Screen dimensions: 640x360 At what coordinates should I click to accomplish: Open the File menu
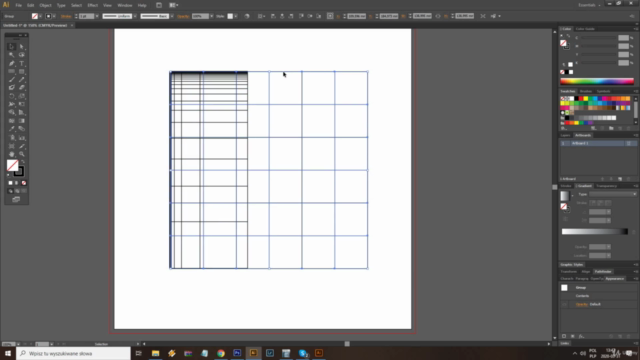click(19, 5)
